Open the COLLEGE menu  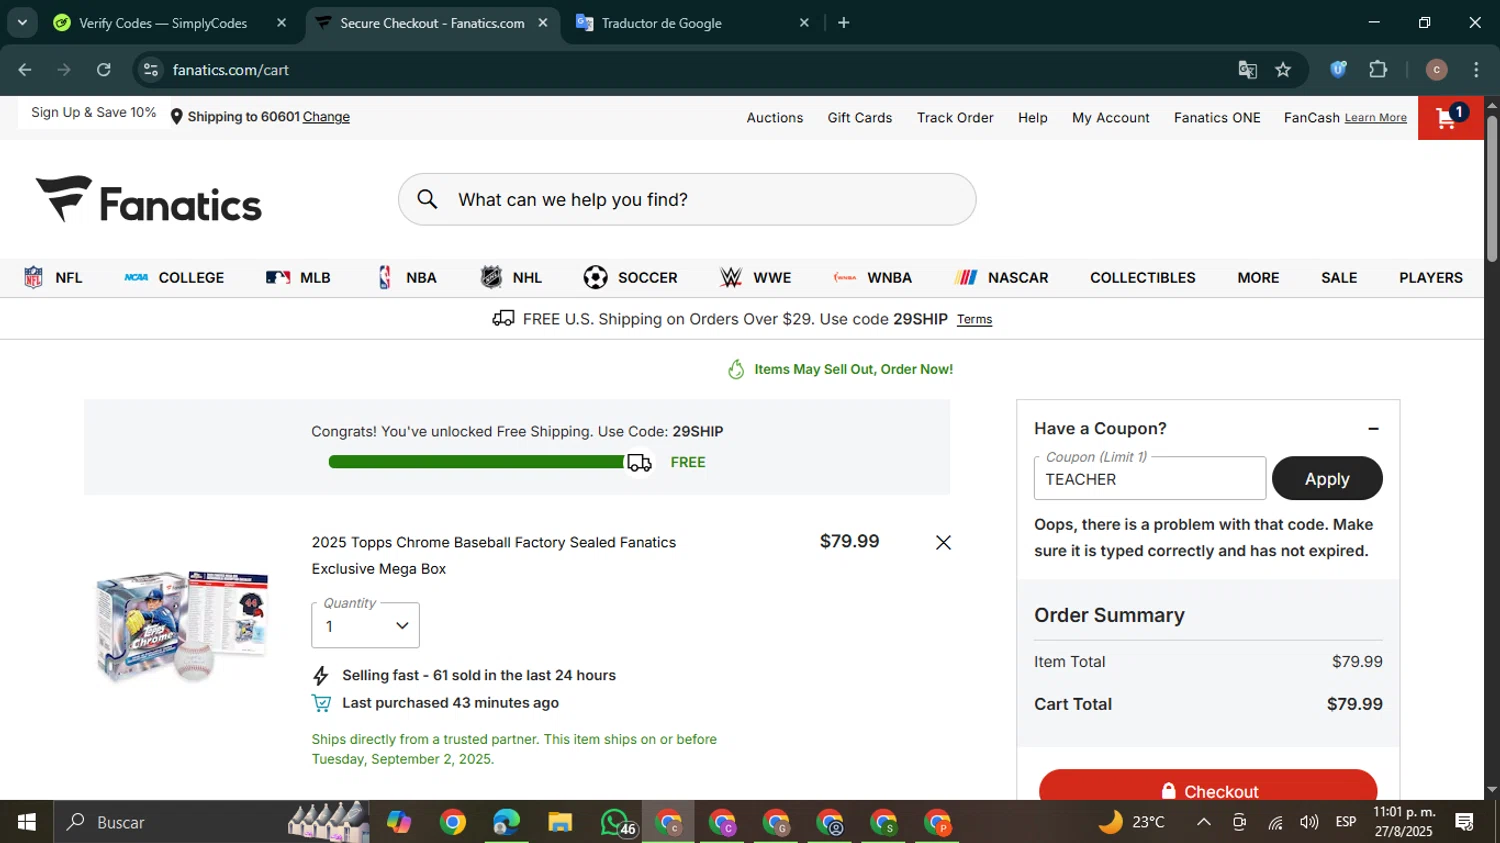(174, 278)
